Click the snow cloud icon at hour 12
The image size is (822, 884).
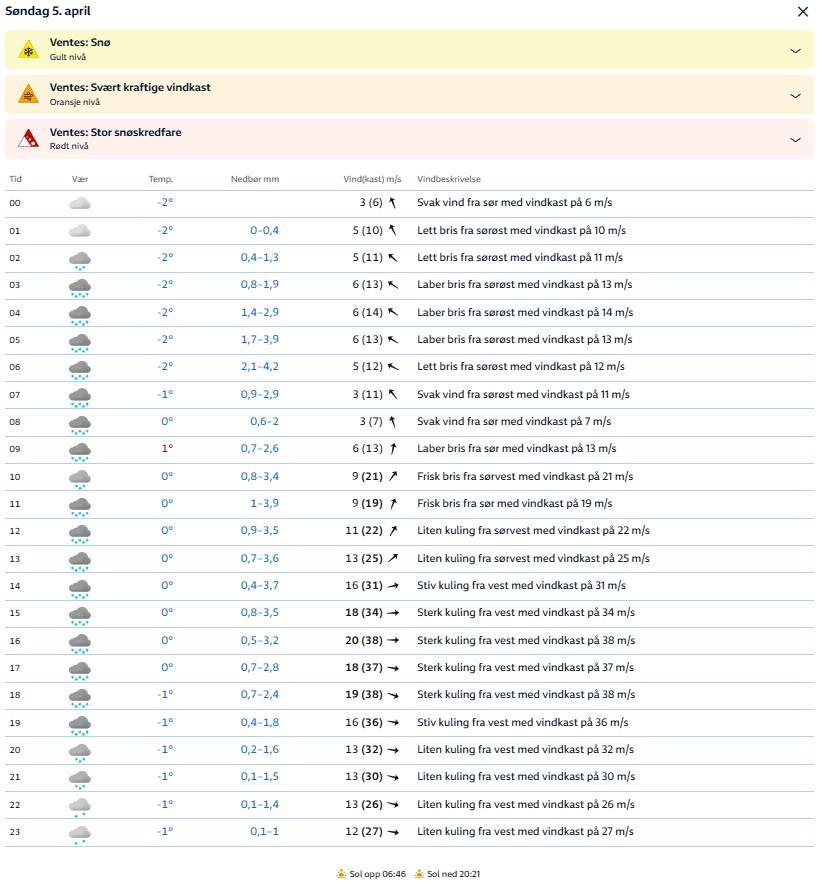(80, 532)
